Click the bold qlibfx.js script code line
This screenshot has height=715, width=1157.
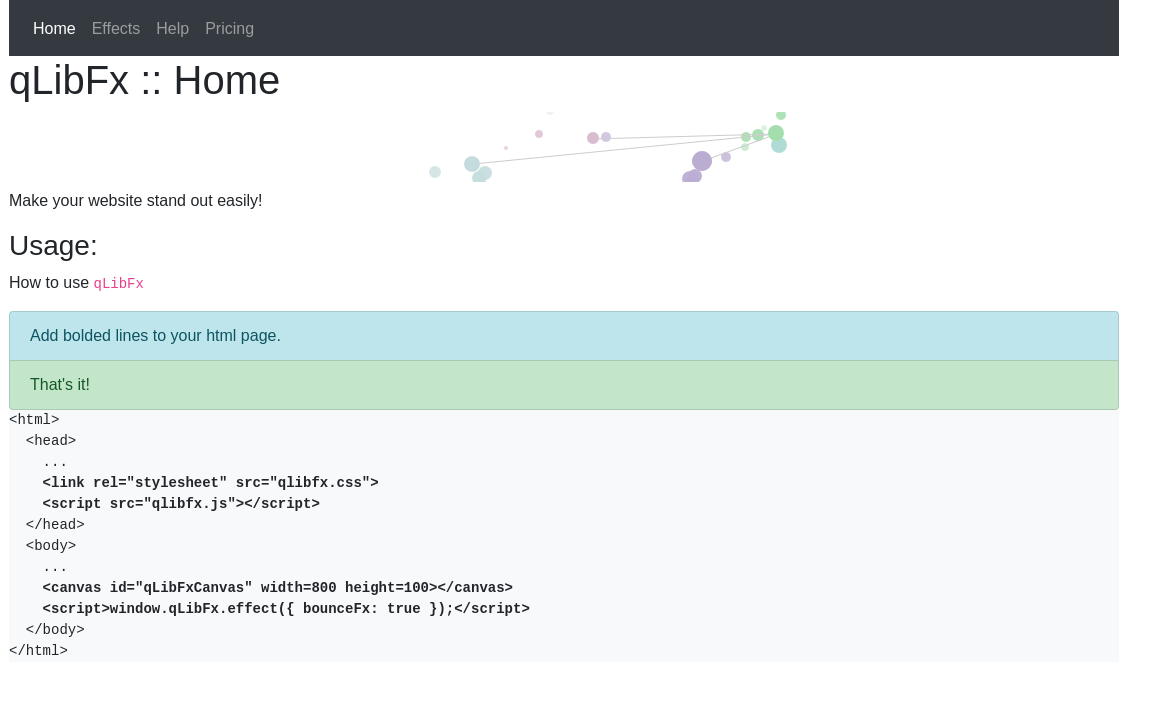[181, 504]
